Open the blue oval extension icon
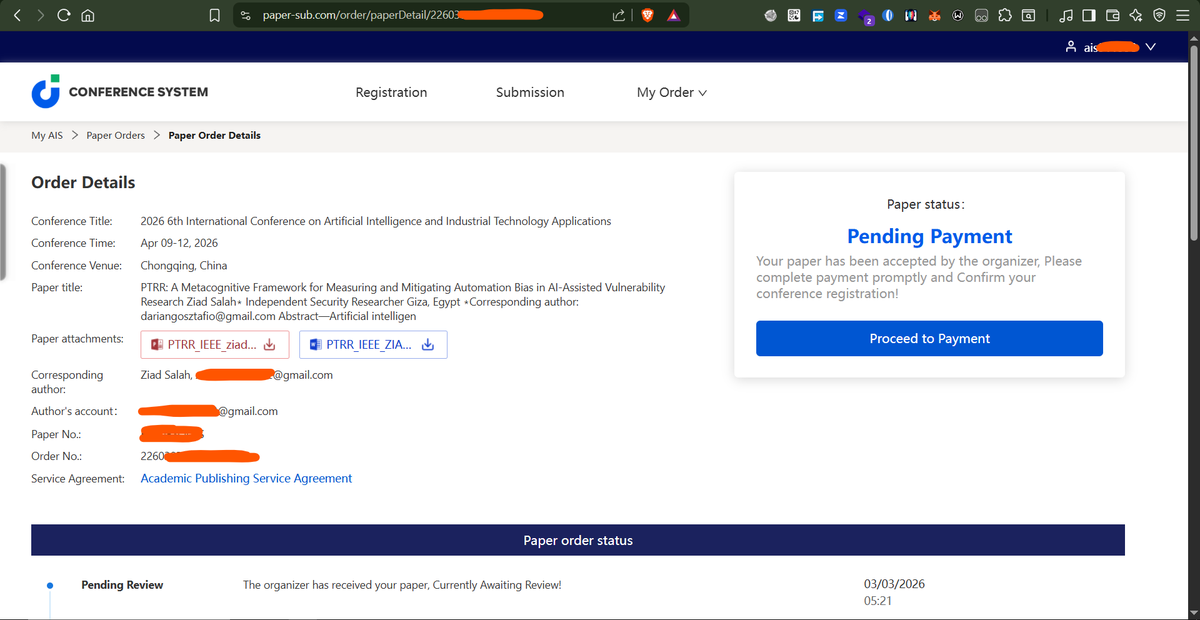The image size is (1200, 620). [888, 15]
